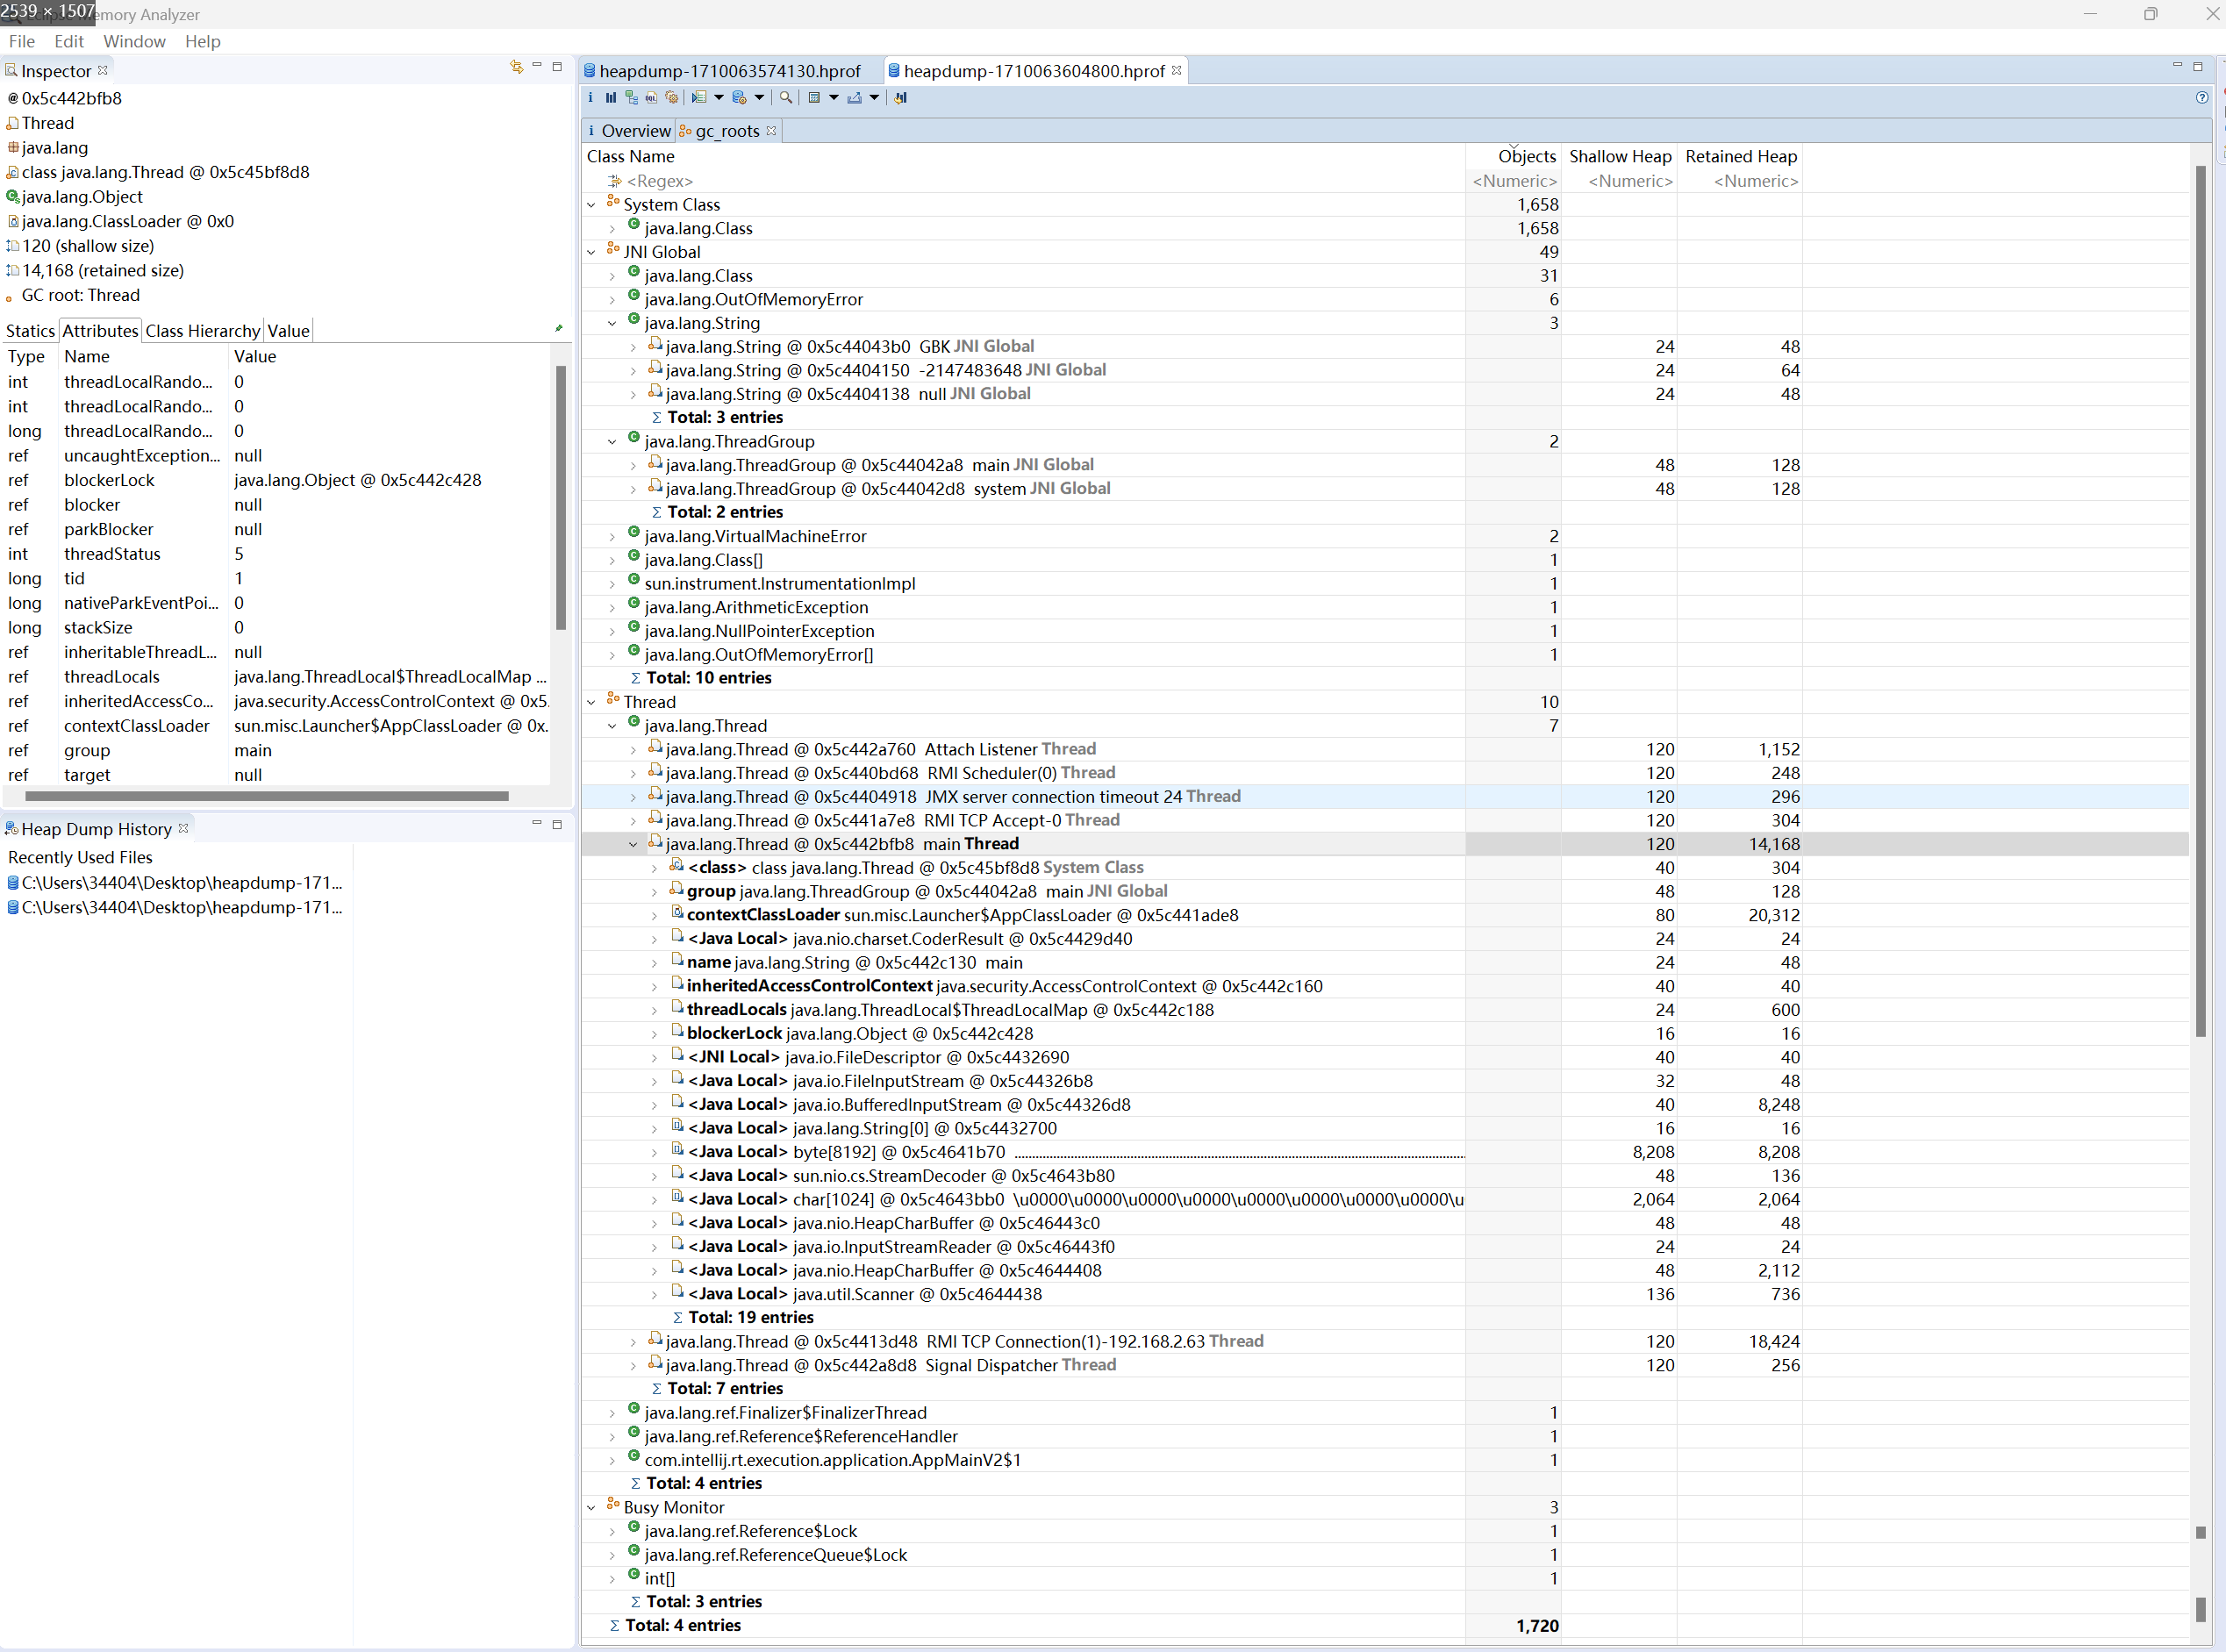Click the Inspector horizontal scrollbar
This screenshot has width=2226, height=1652.
pyautogui.click(x=266, y=796)
